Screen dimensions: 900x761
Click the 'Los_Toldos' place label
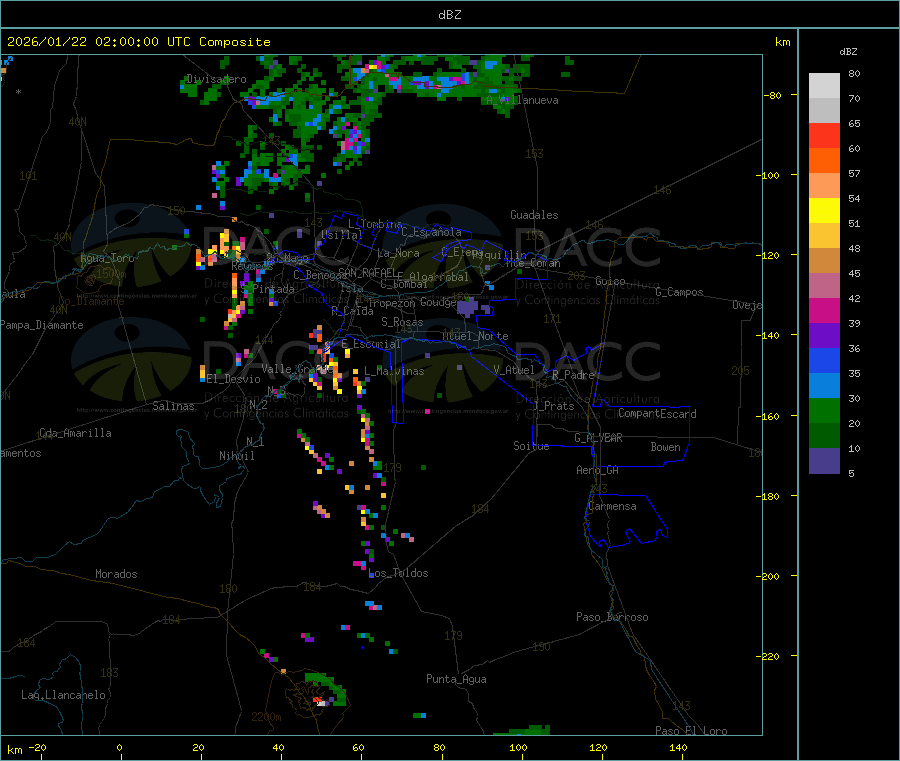398,573
